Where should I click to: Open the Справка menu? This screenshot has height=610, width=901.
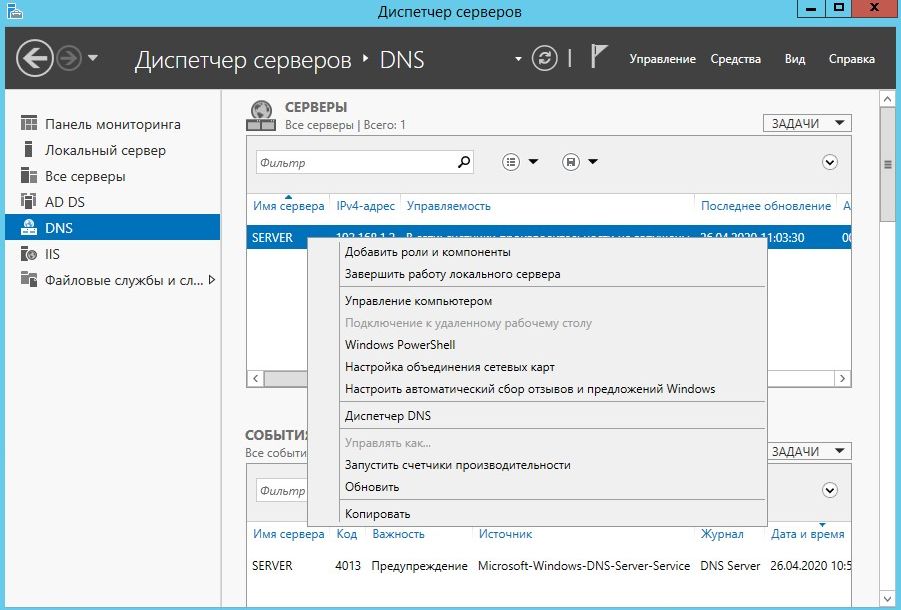click(x=852, y=59)
